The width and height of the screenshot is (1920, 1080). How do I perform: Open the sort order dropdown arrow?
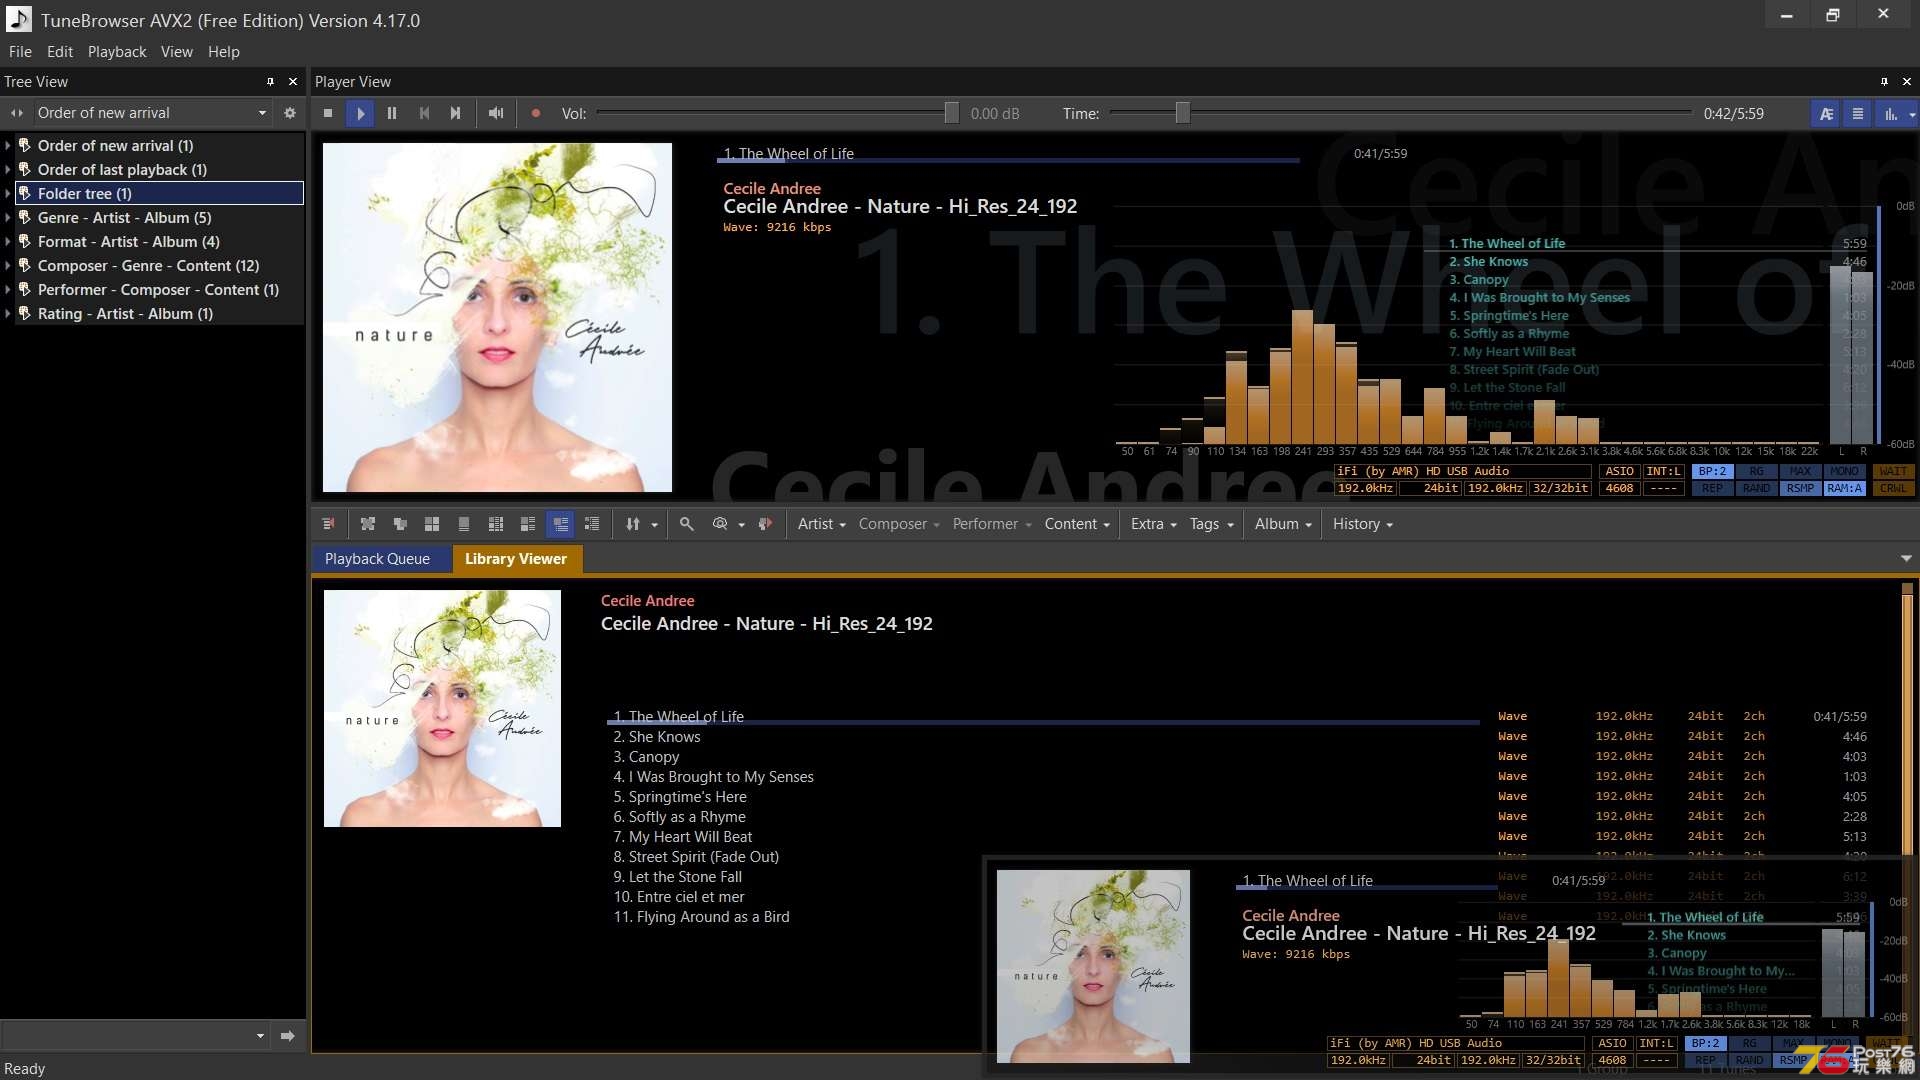(655, 525)
